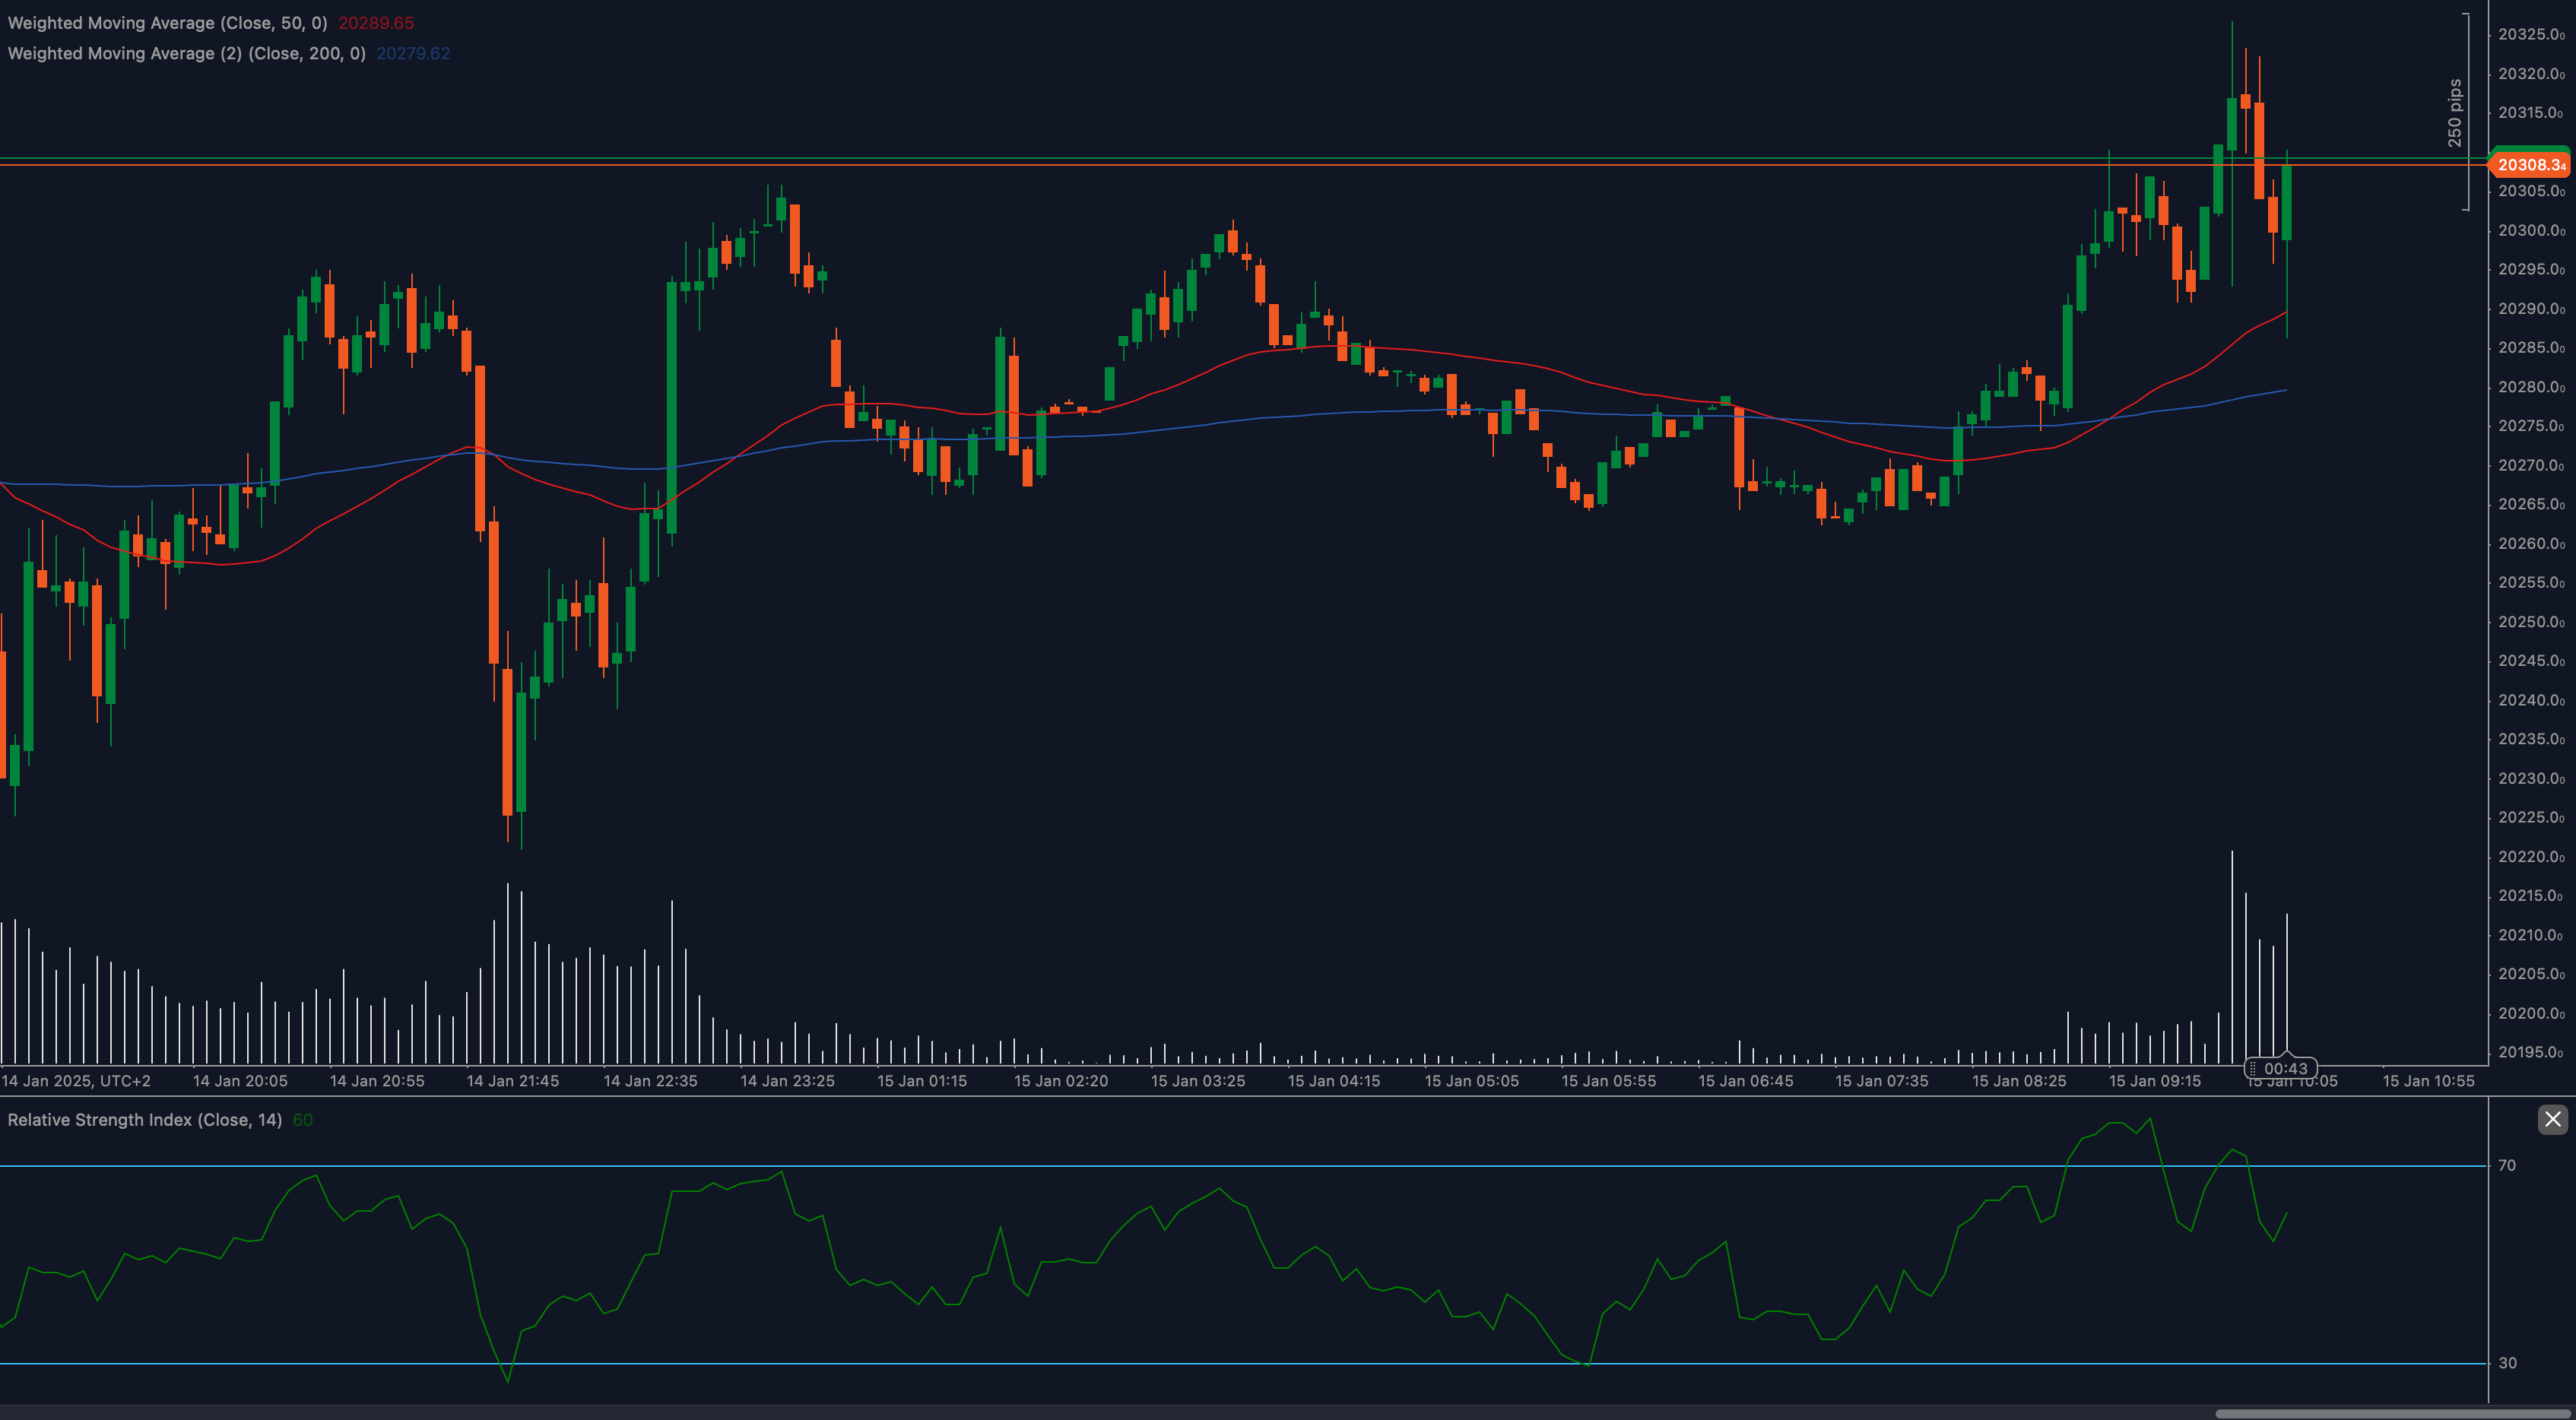
Task: Click the red 20289.65 moving average value
Action: [376, 23]
